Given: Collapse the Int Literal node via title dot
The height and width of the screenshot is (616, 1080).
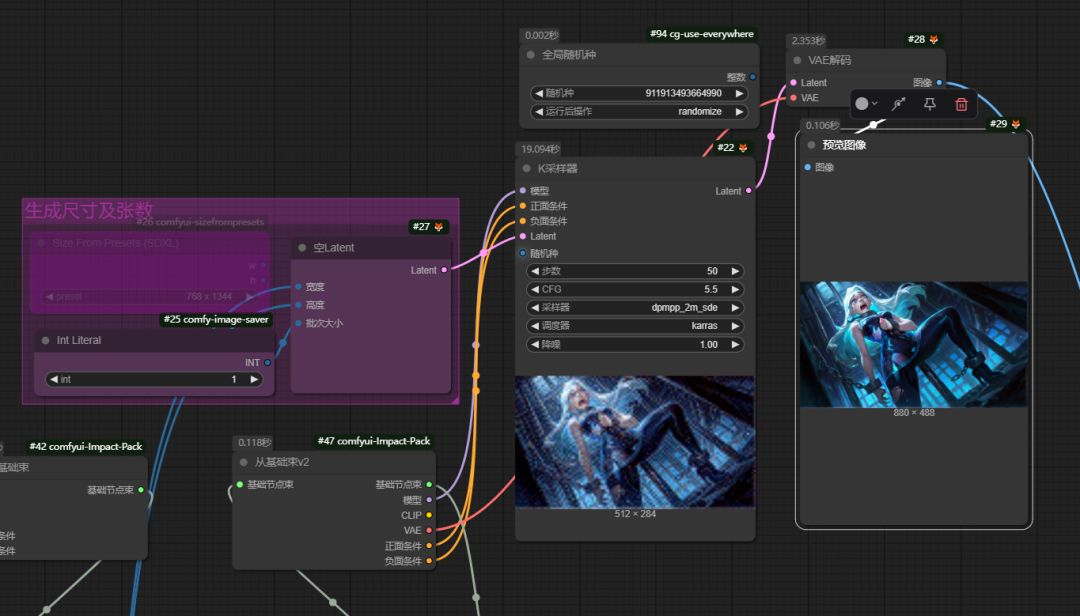Looking at the screenshot, I should (45, 340).
